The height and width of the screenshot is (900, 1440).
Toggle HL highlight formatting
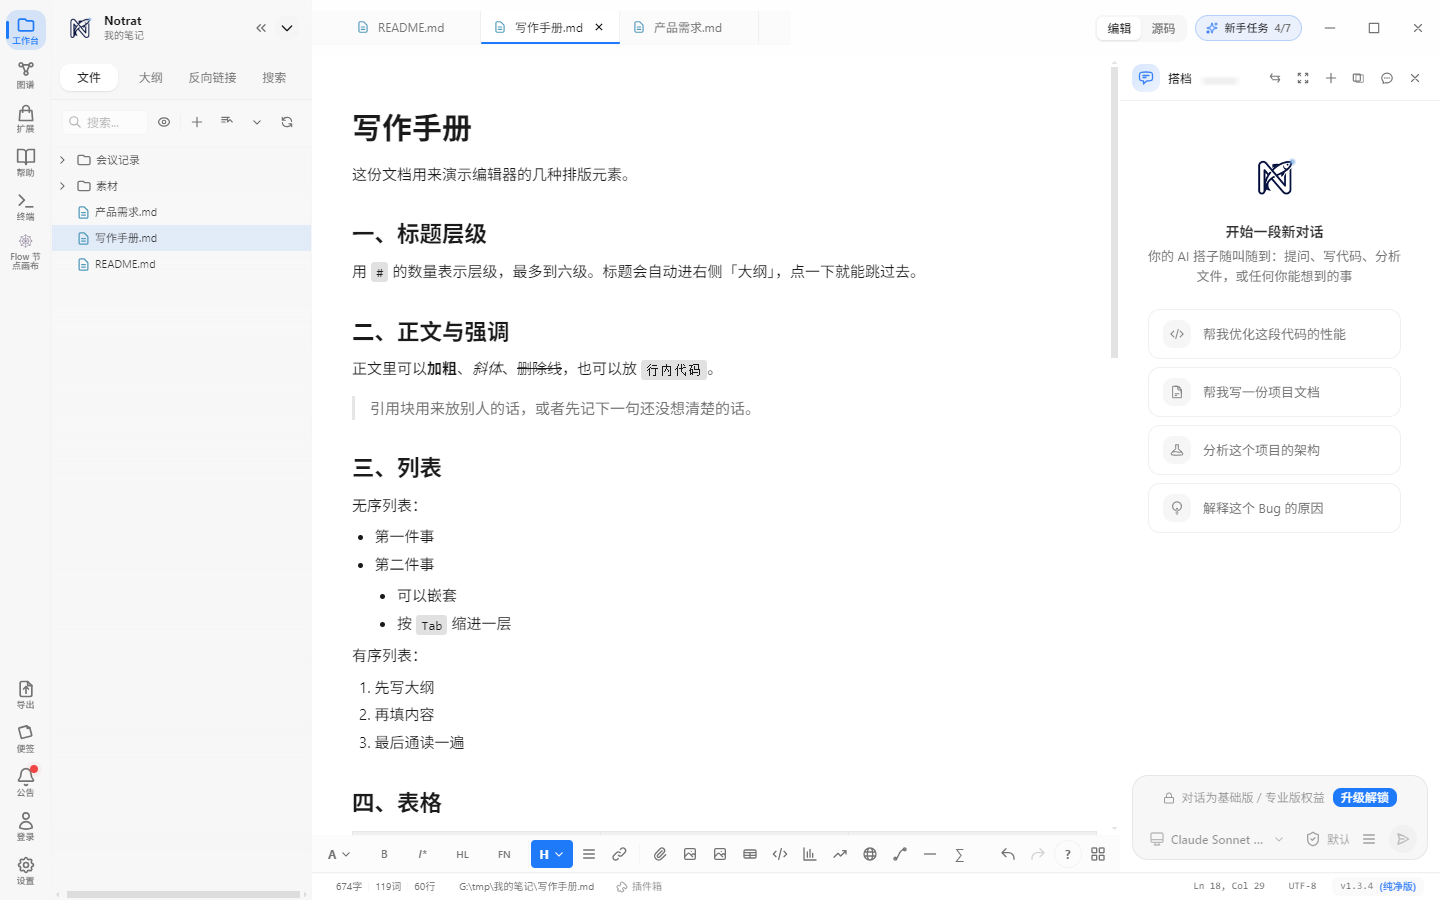pyautogui.click(x=463, y=854)
